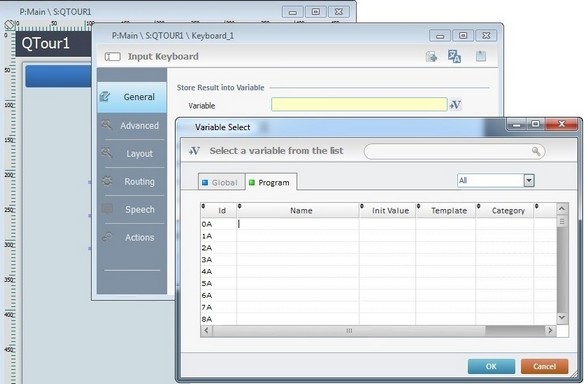Click the yellow Variable input field

pos(359,104)
